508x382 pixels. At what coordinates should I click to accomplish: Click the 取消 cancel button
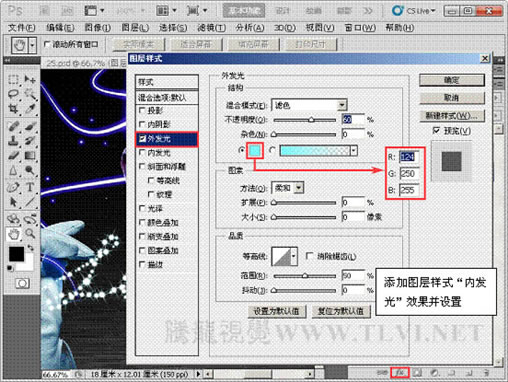click(452, 98)
